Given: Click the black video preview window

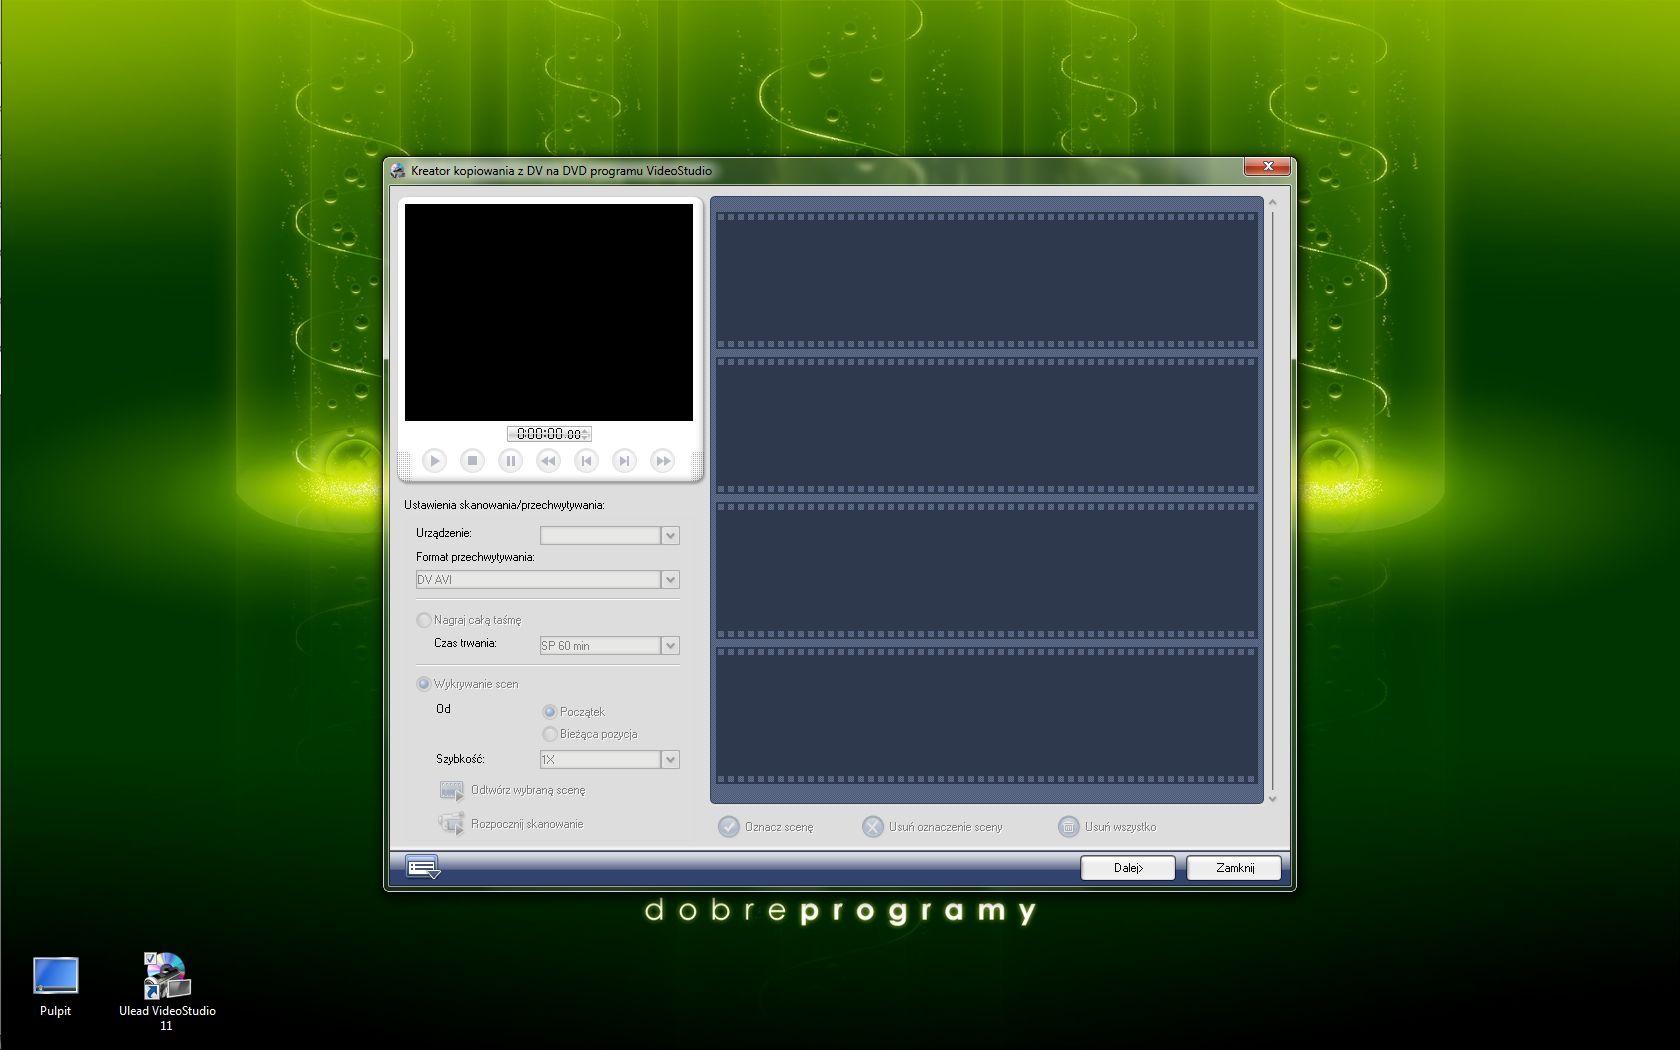Looking at the screenshot, I should coord(549,312).
